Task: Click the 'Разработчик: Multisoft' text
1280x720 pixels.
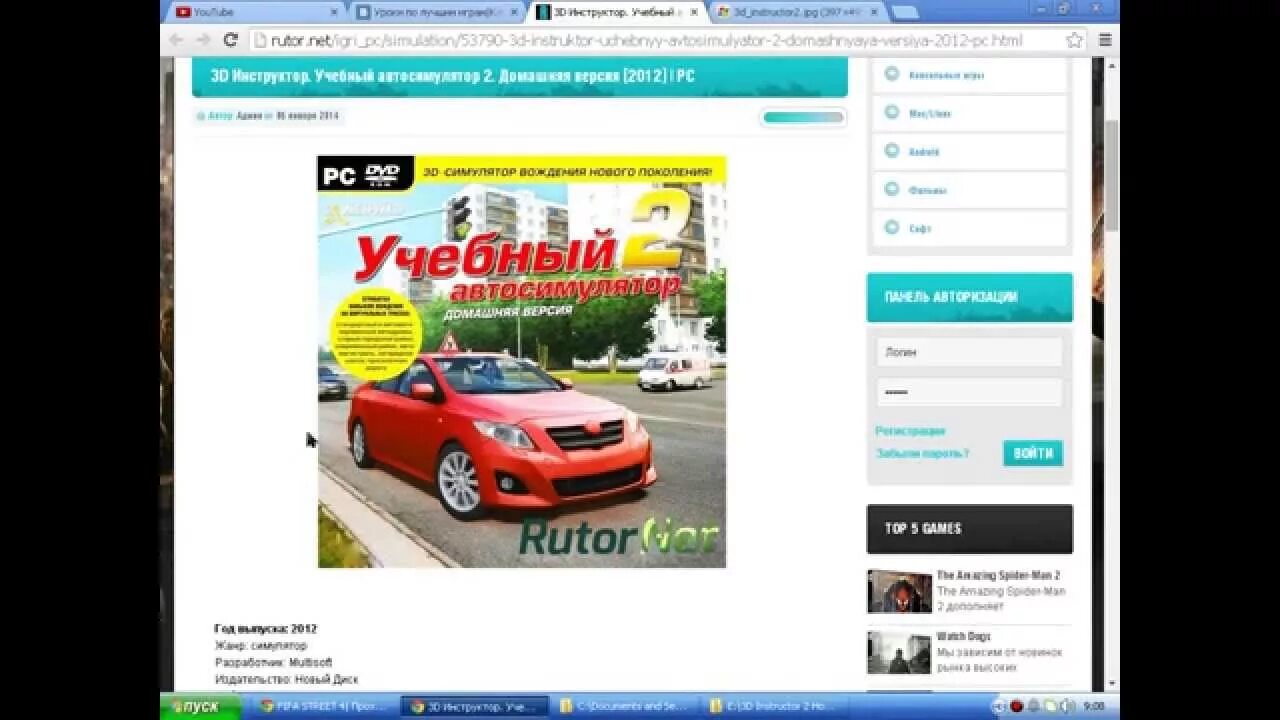Action: pos(273,662)
